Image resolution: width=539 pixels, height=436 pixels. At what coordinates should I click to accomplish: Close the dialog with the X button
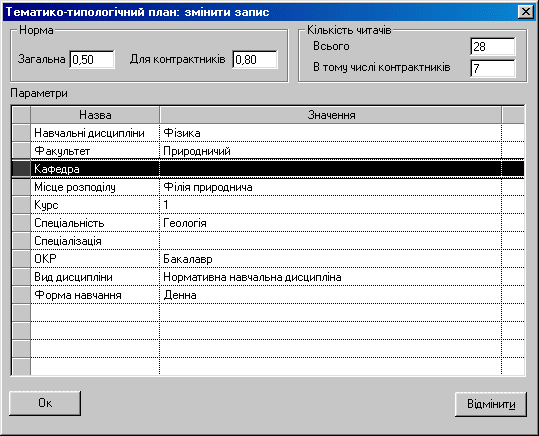[526, 12]
